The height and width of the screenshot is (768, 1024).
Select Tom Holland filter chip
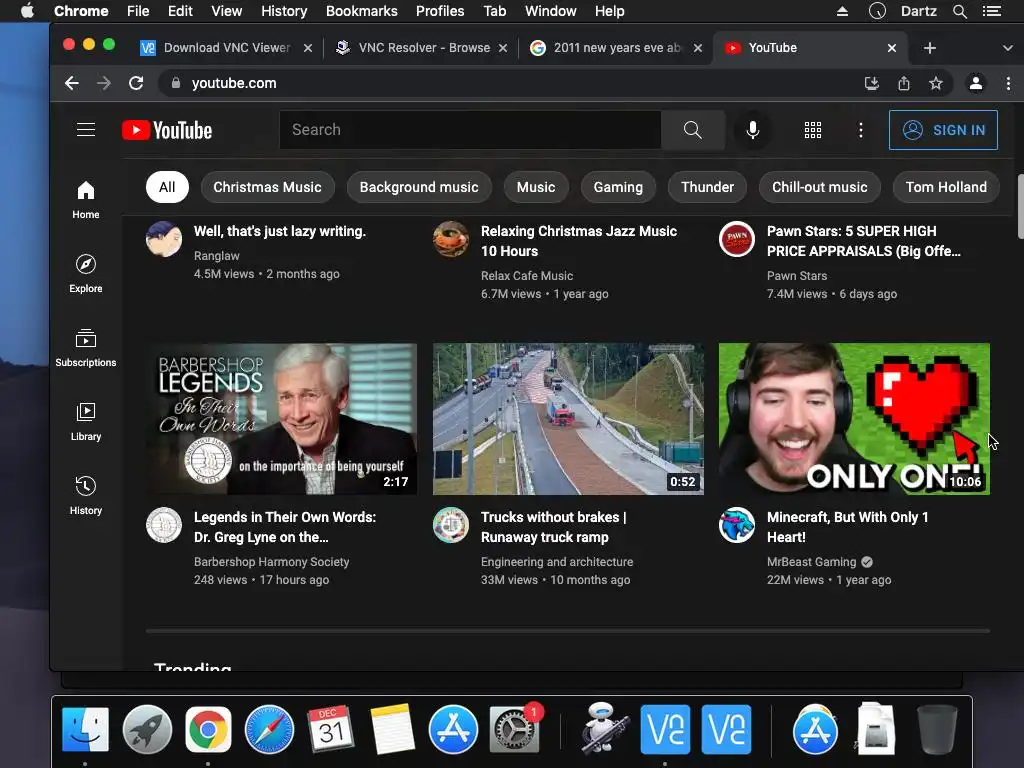click(946, 187)
